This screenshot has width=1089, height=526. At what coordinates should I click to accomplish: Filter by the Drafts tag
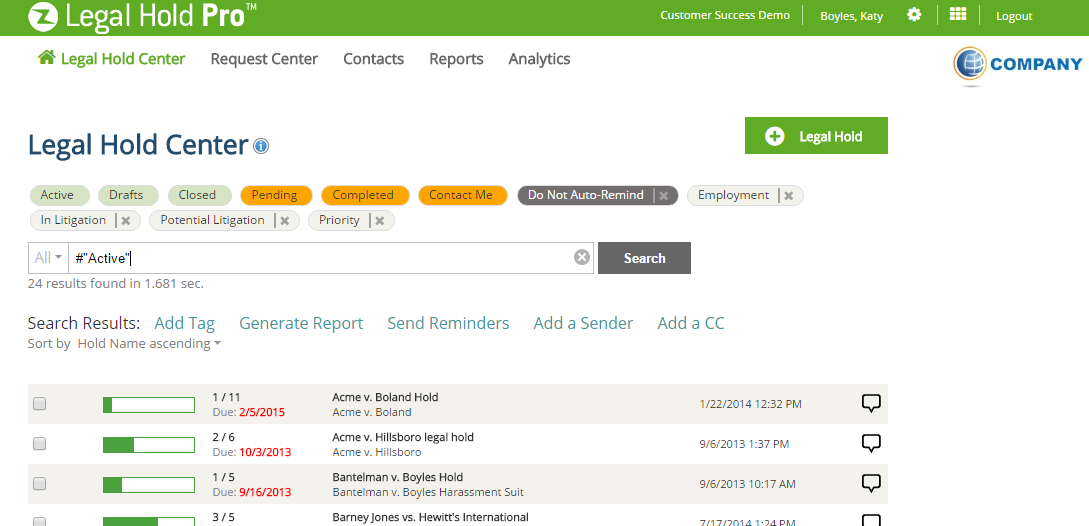click(x=128, y=195)
